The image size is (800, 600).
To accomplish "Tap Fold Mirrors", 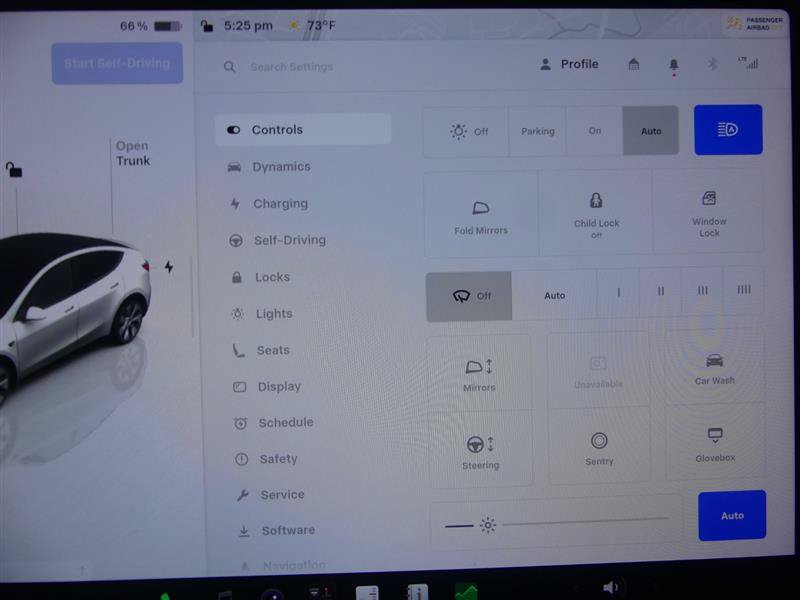I will pos(481,215).
